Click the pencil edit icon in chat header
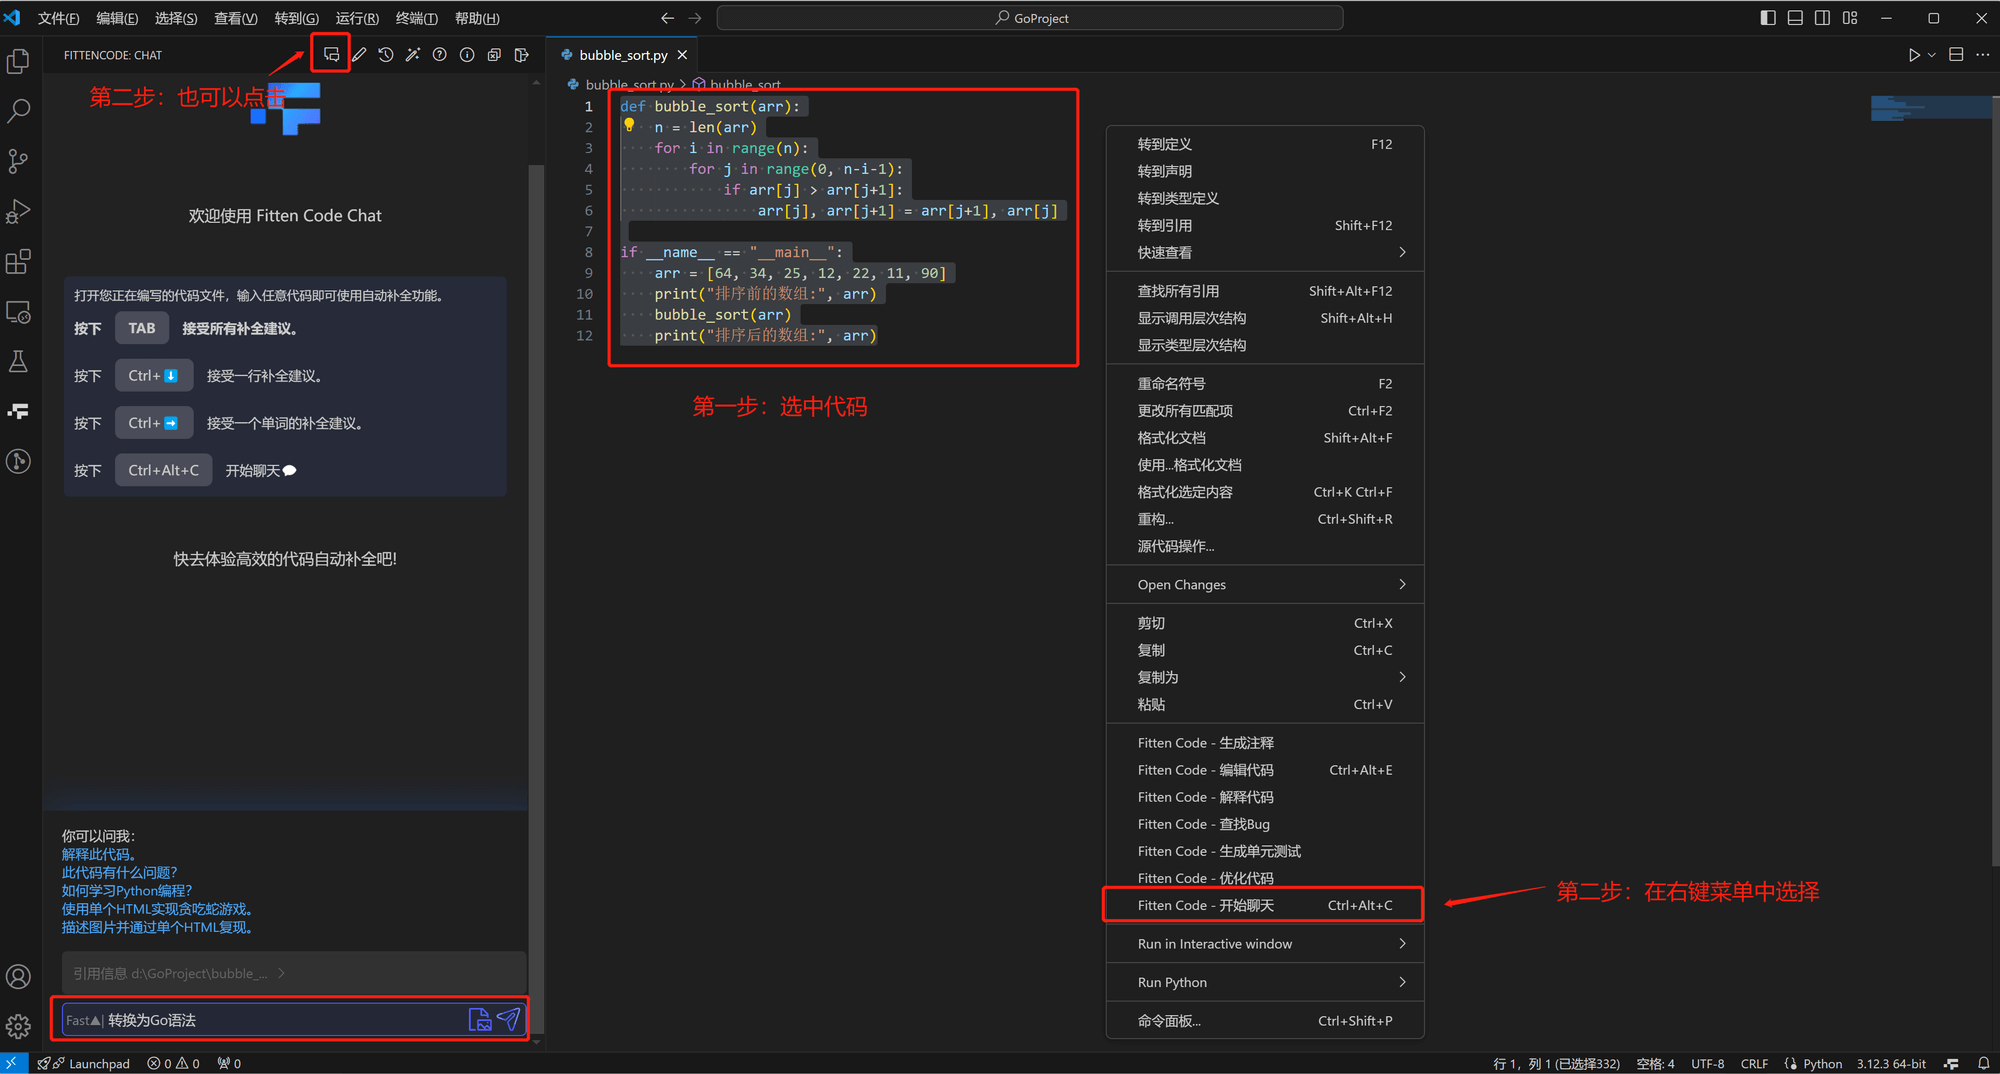 tap(359, 55)
